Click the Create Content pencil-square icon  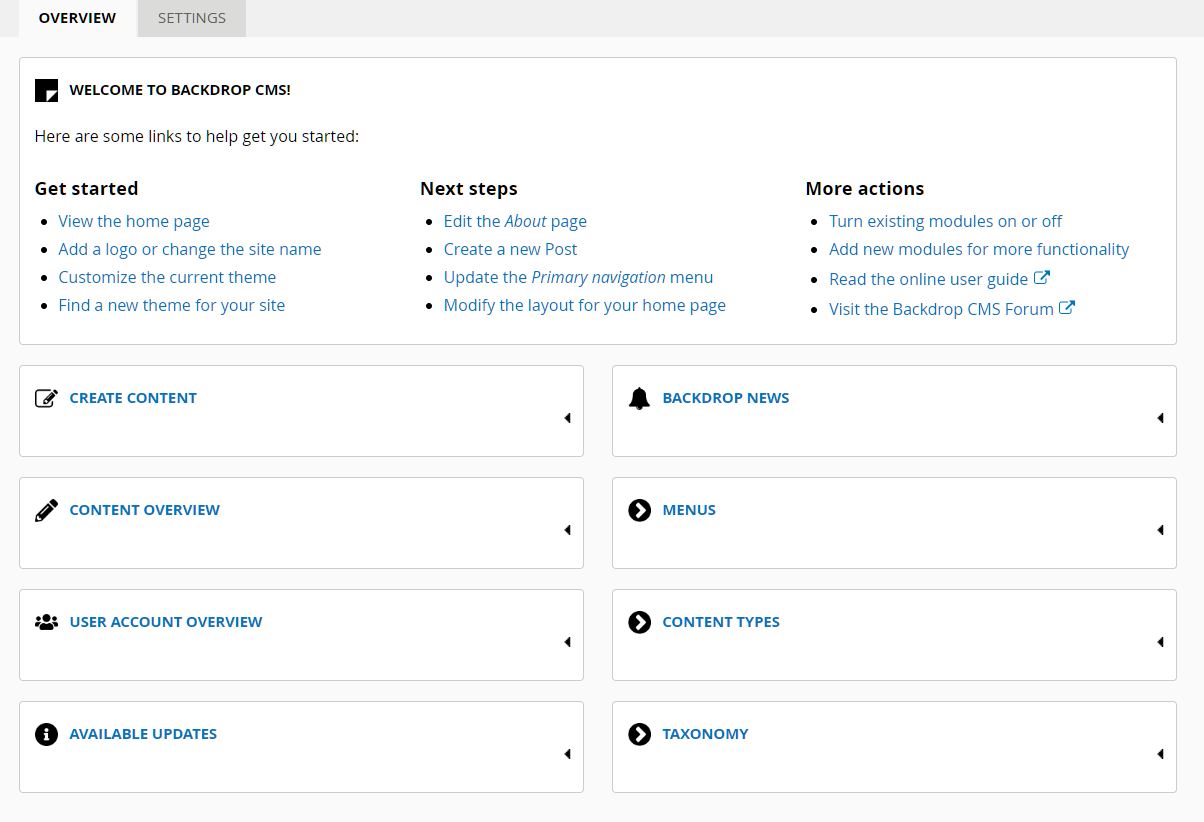[x=46, y=398]
